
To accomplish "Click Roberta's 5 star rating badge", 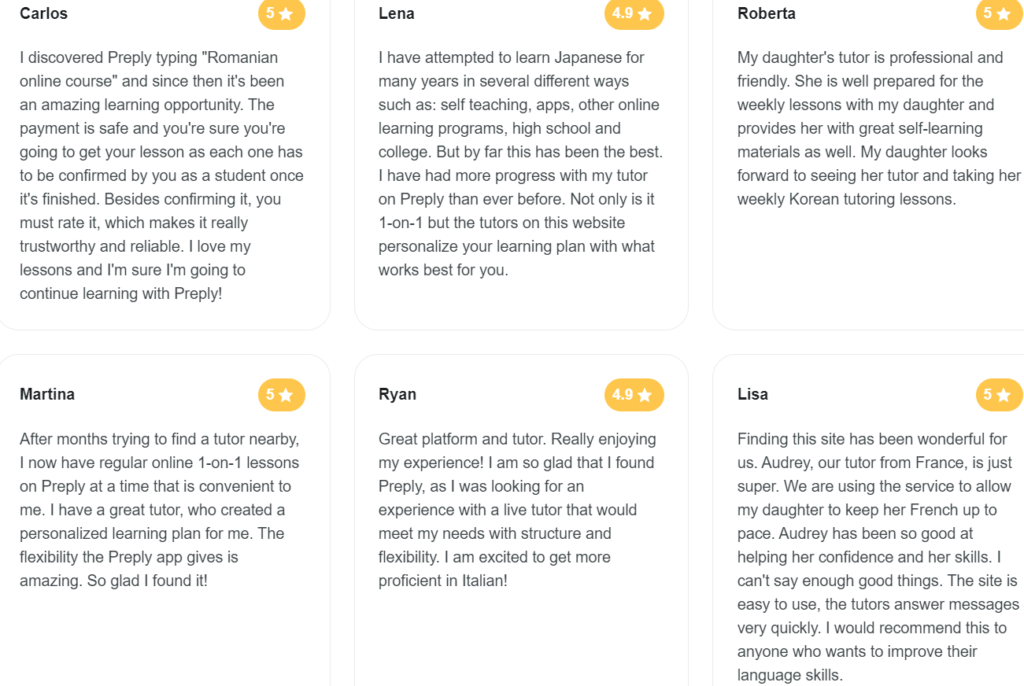I will pyautogui.click(x=999, y=14).
